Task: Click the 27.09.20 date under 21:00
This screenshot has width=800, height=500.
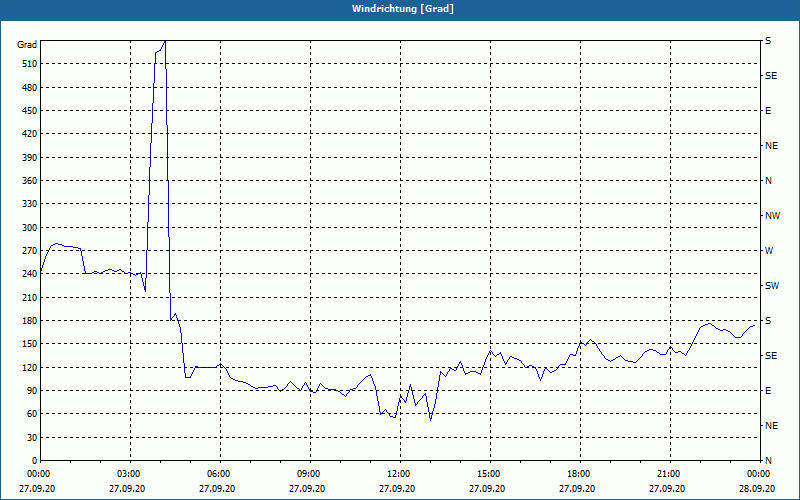Action: point(667,489)
